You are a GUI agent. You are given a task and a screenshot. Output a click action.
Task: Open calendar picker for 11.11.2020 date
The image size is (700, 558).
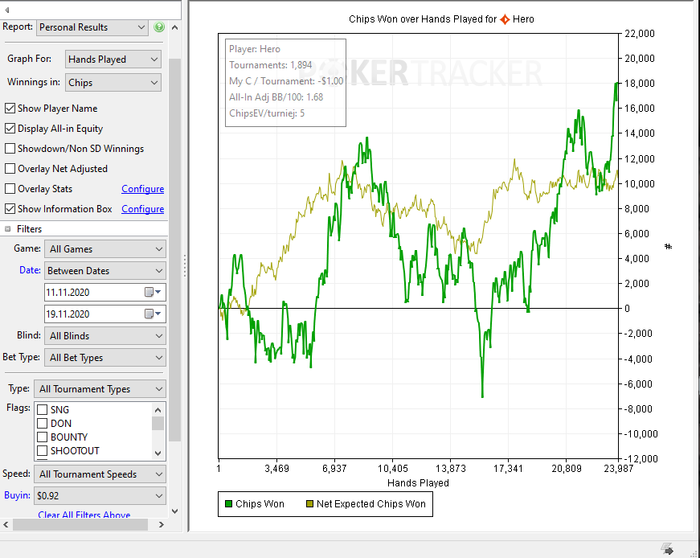153,292
